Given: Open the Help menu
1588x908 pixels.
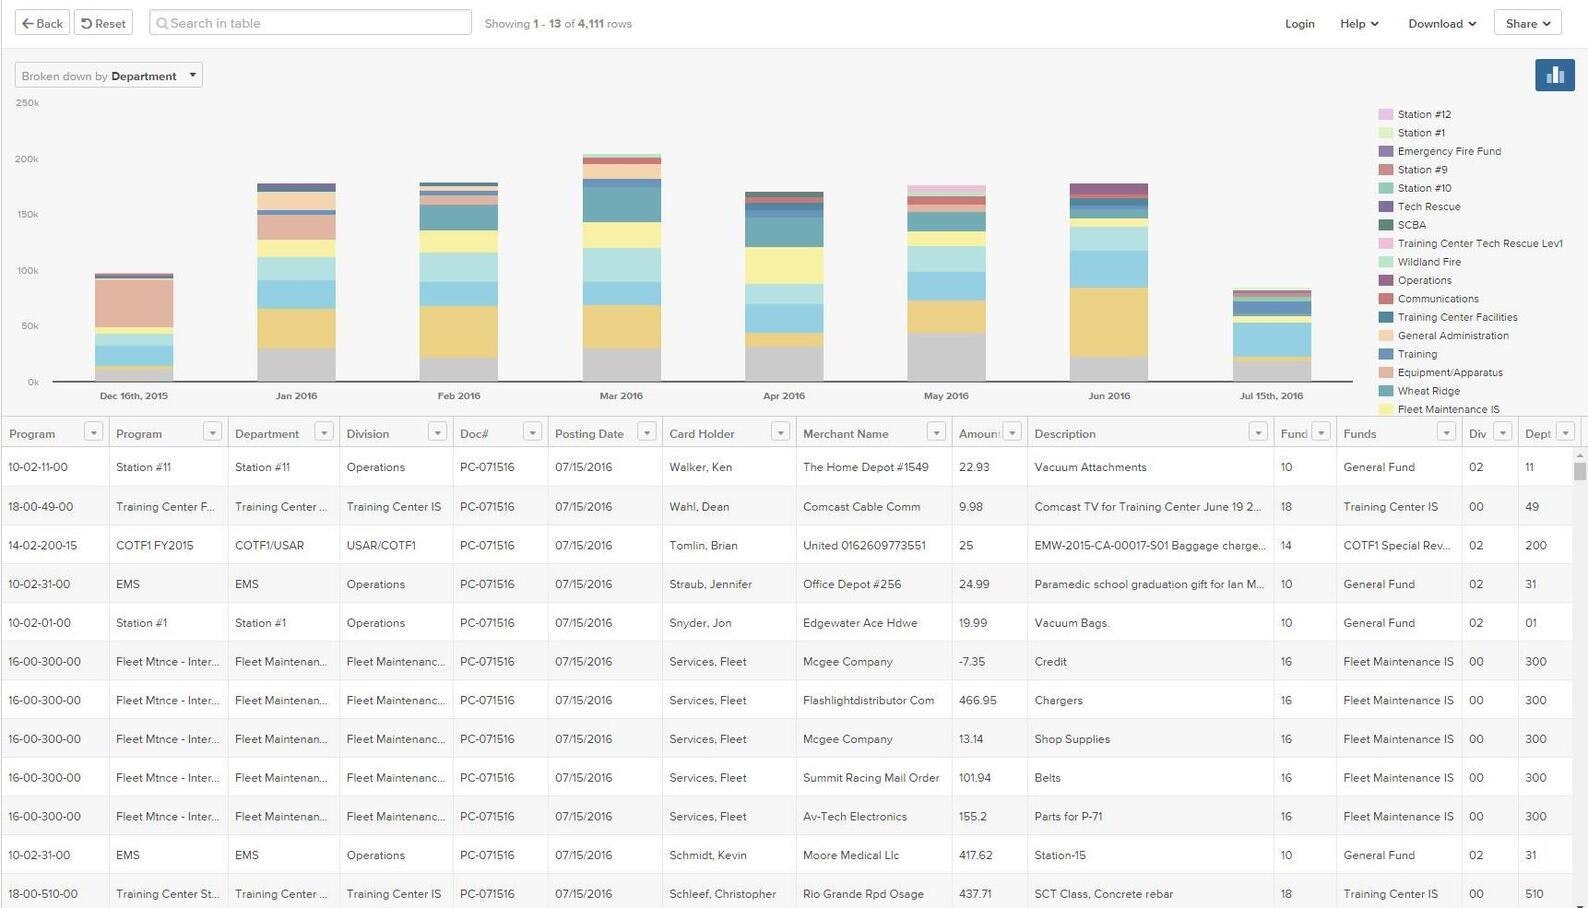Looking at the screenshot, I should tap(1359, 23).
